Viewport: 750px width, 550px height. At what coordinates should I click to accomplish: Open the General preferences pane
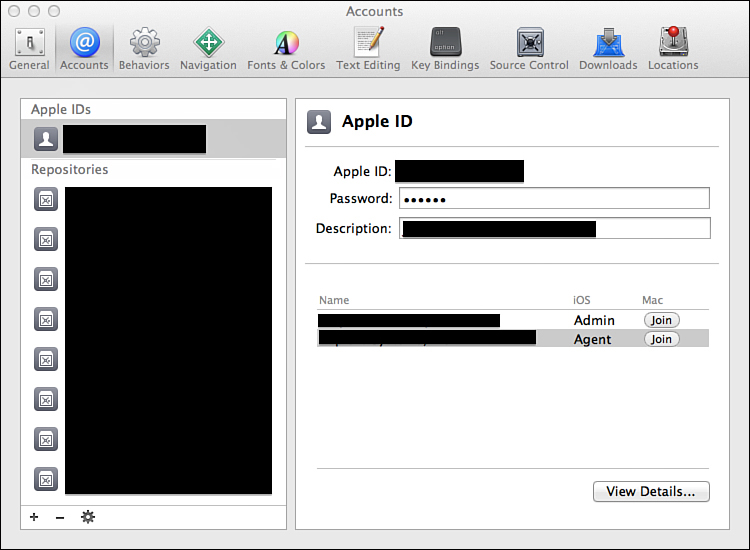(29, 49)
